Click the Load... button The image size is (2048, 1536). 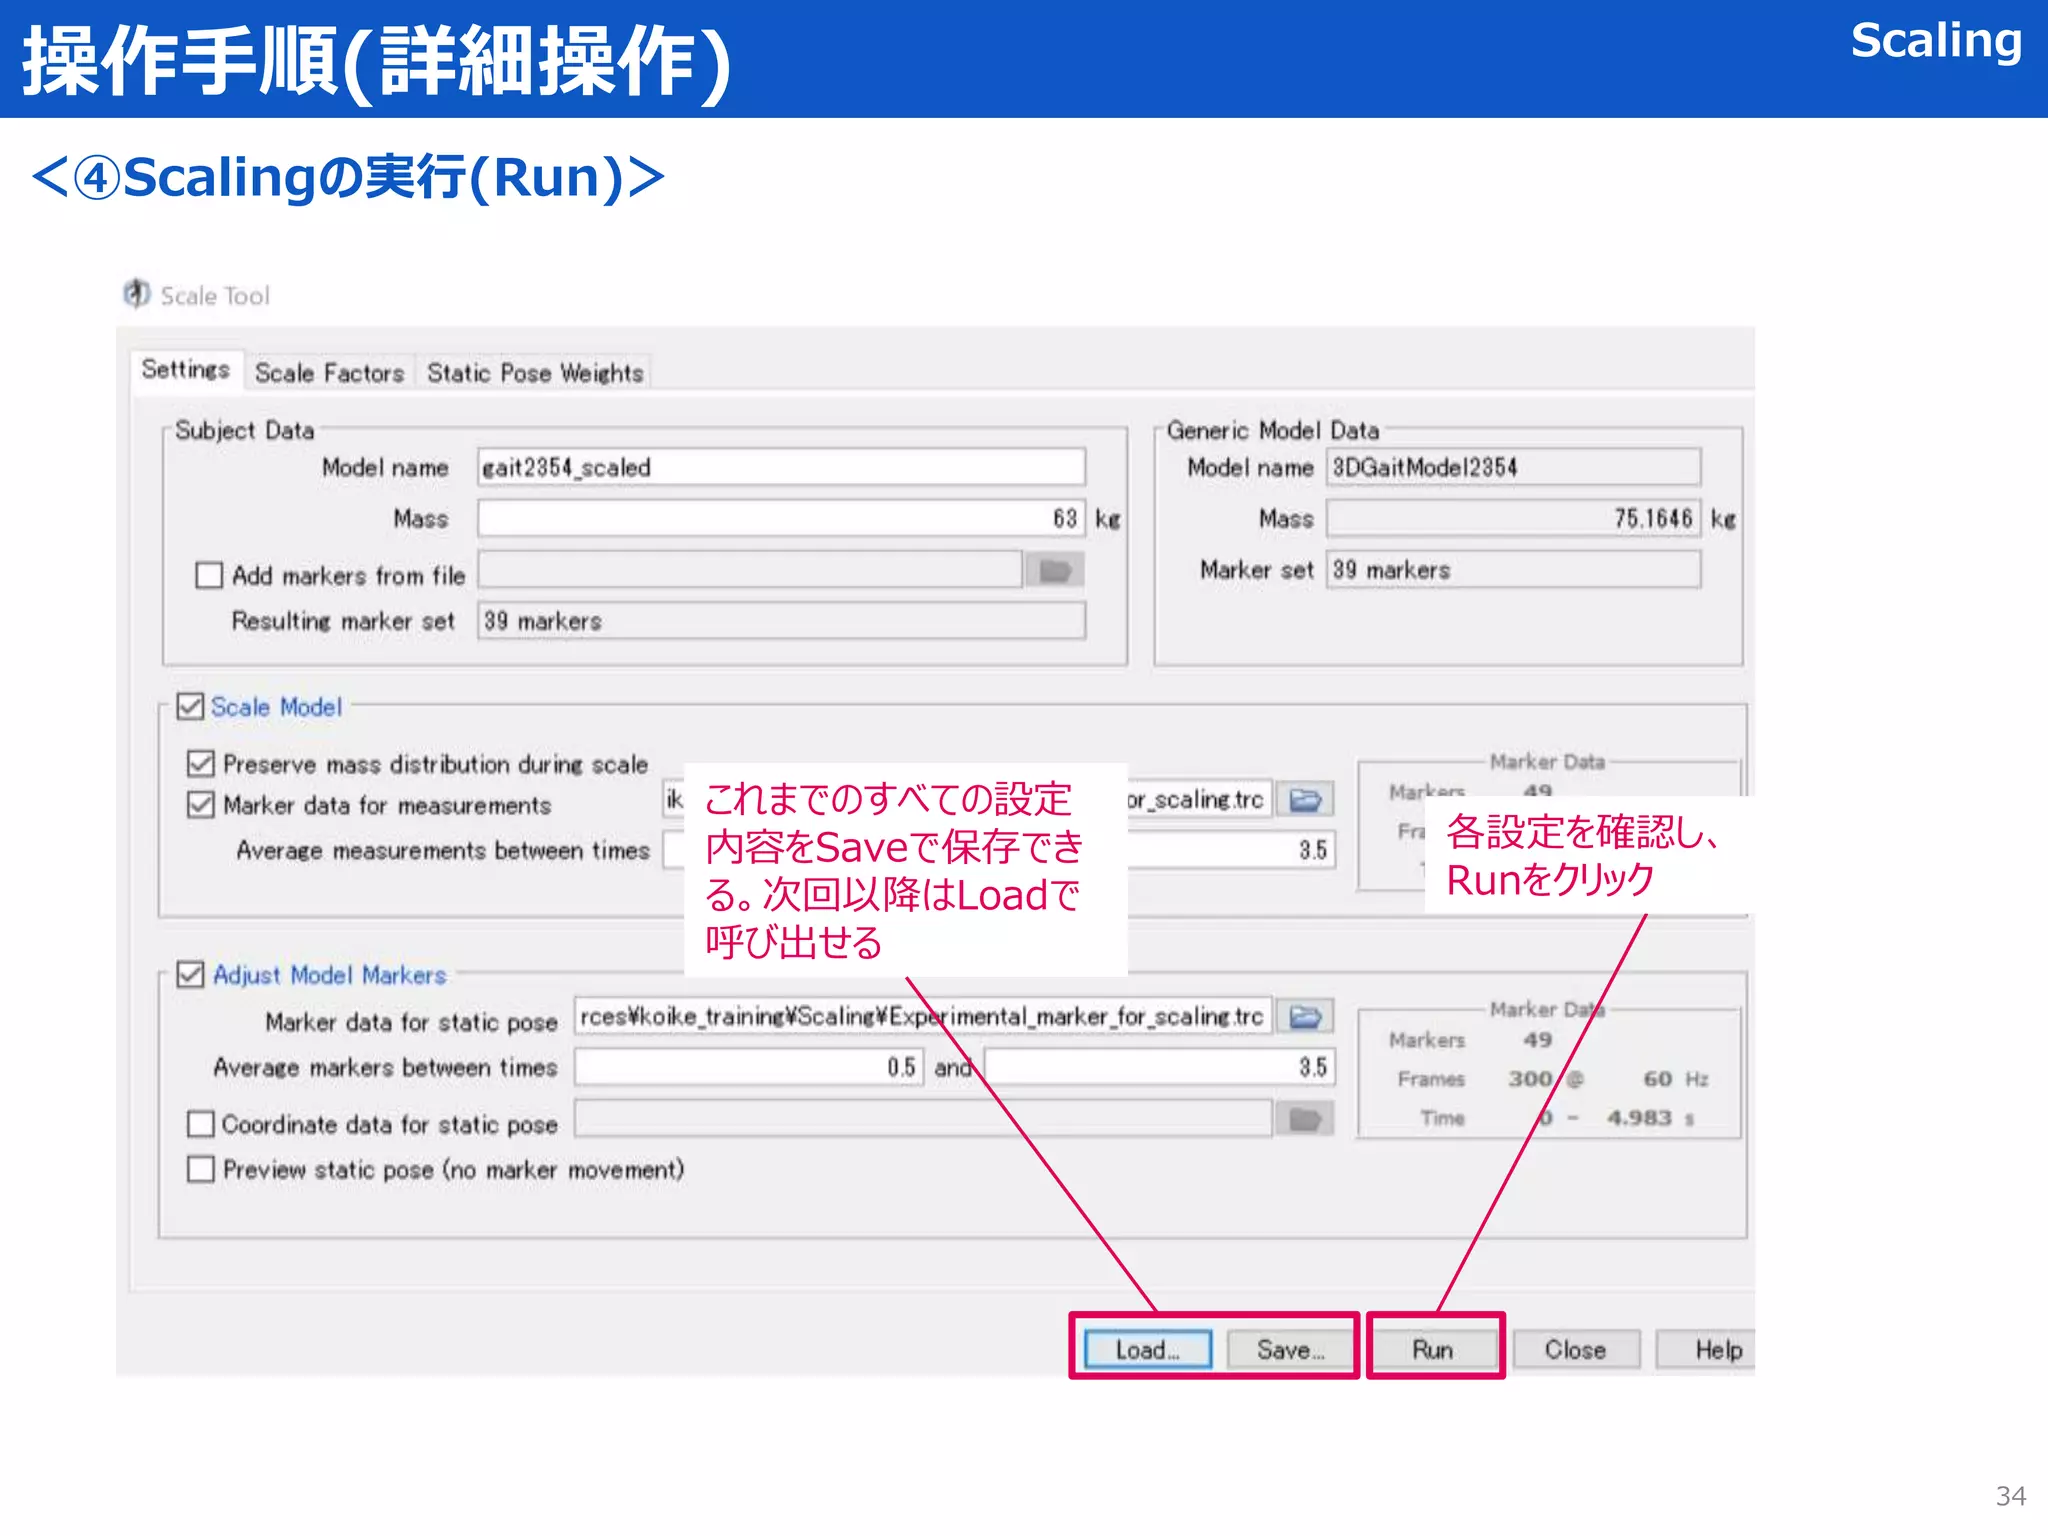(1147, 1350)
